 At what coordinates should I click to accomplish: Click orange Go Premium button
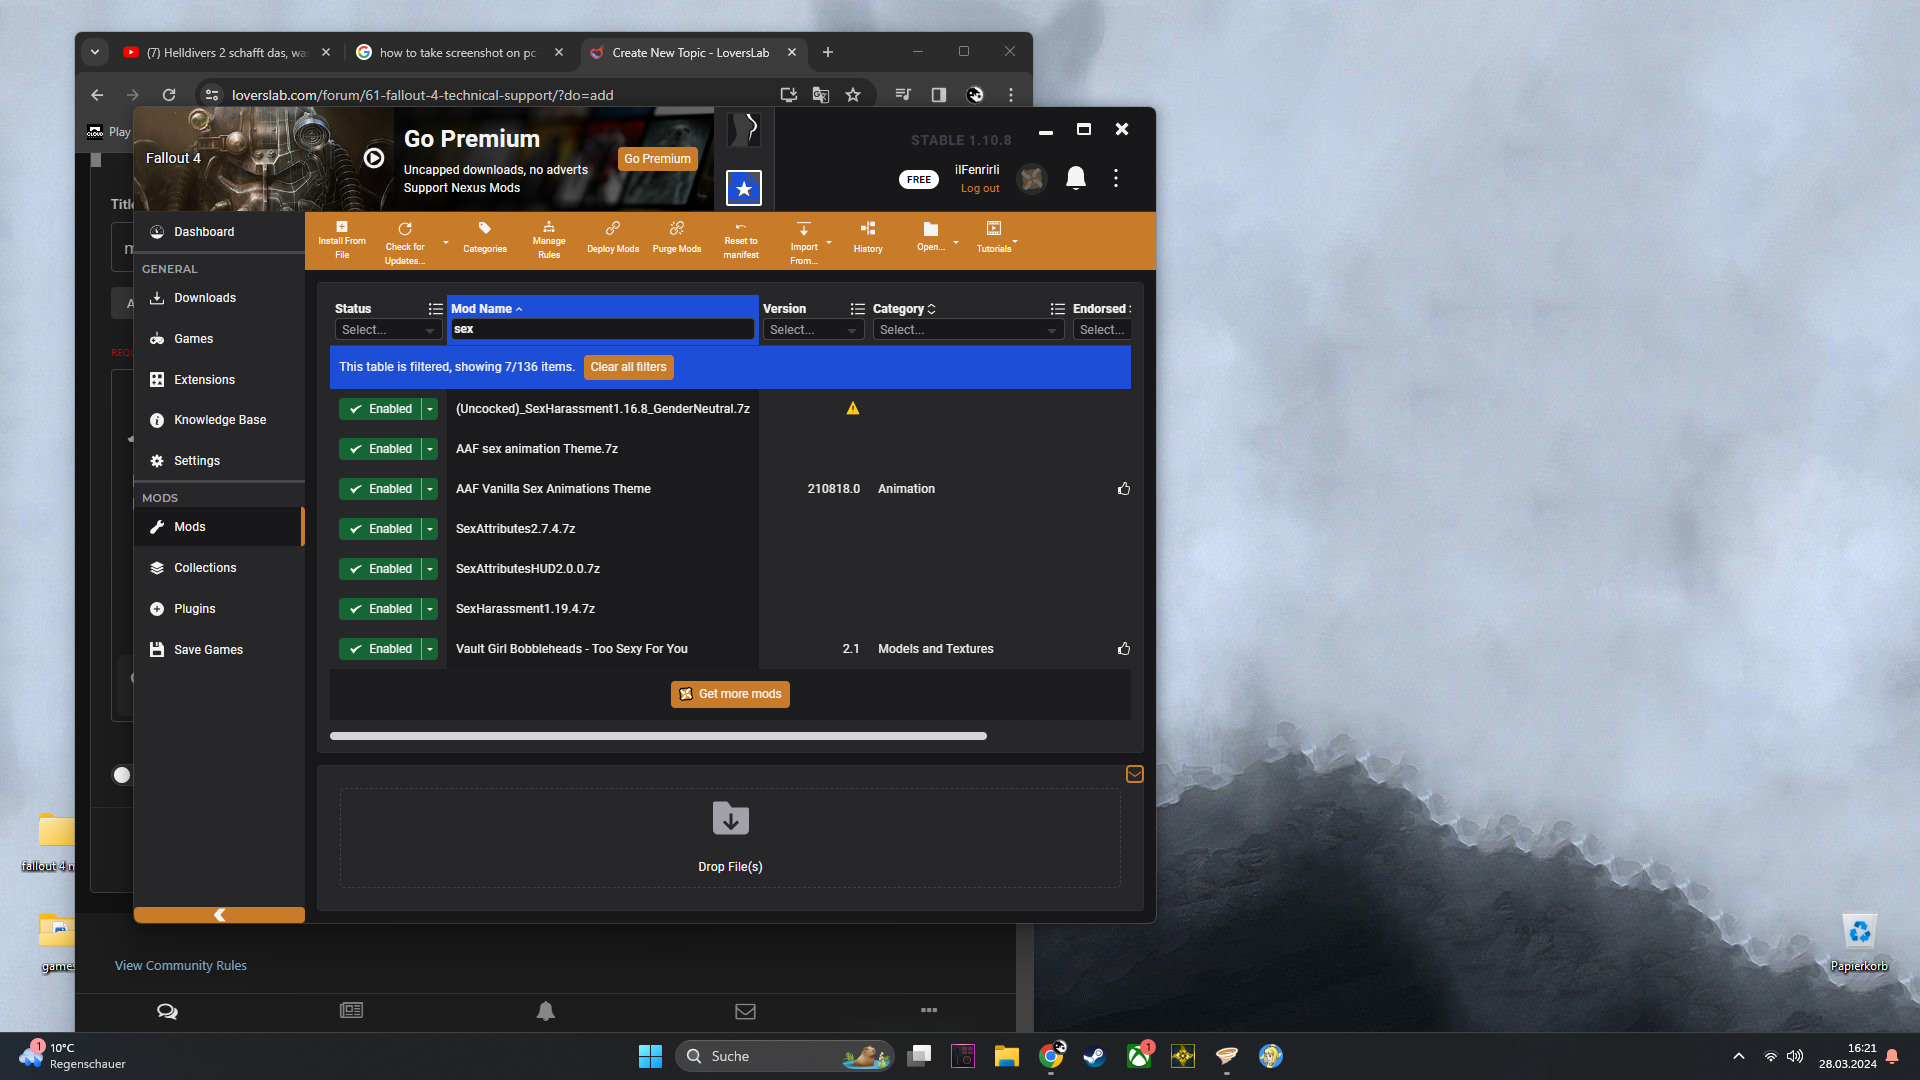point(657,159)
